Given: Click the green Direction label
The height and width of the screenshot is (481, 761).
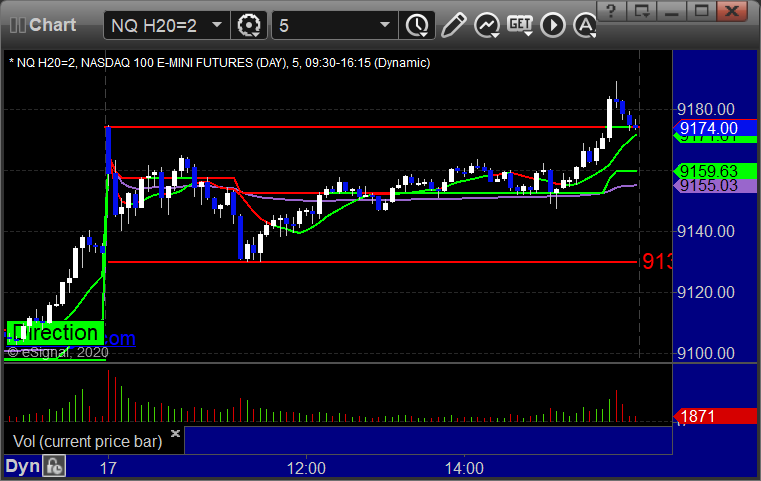Looking at the screenshot, I should coord(55,333).
